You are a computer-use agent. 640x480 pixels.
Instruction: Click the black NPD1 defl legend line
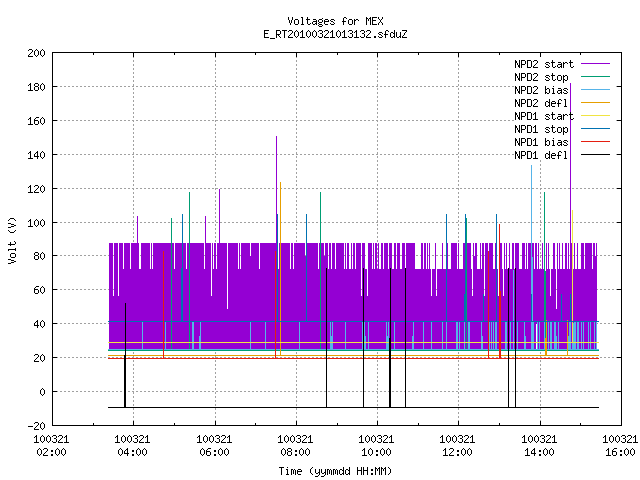(x=595, y=155)
